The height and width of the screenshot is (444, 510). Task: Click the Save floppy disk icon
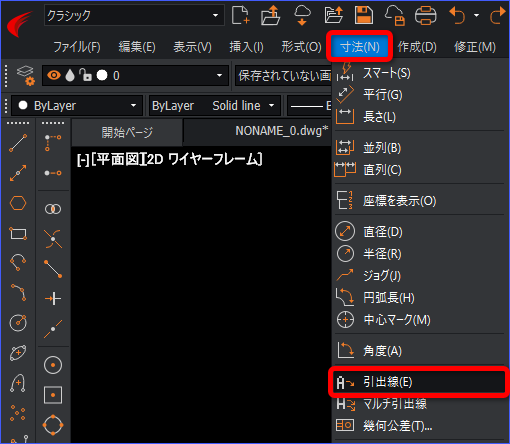point(364,15)
